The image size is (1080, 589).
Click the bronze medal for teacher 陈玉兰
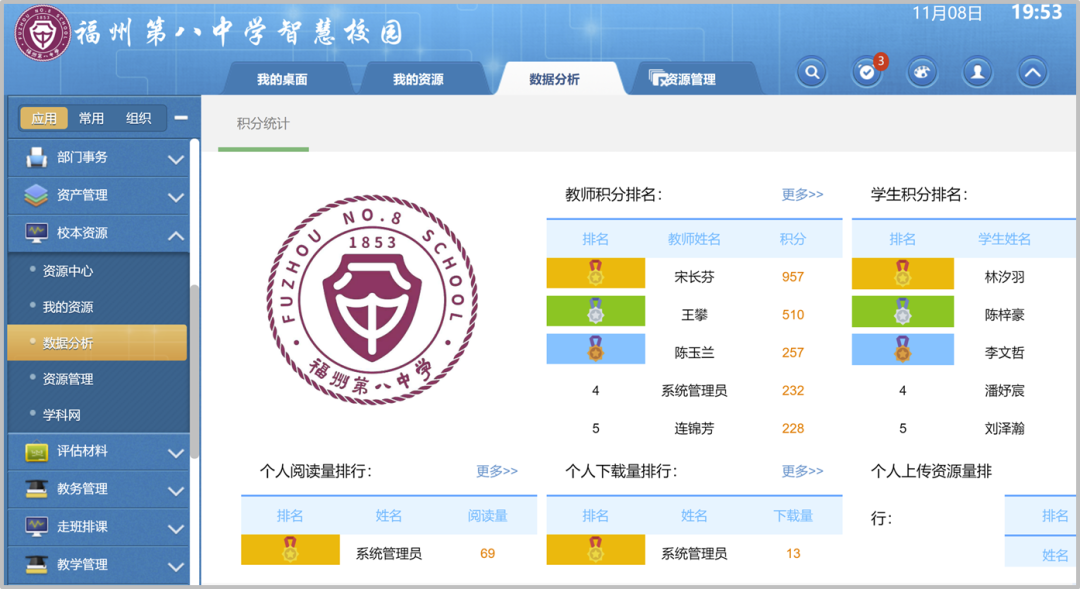(x=595, y=349)
